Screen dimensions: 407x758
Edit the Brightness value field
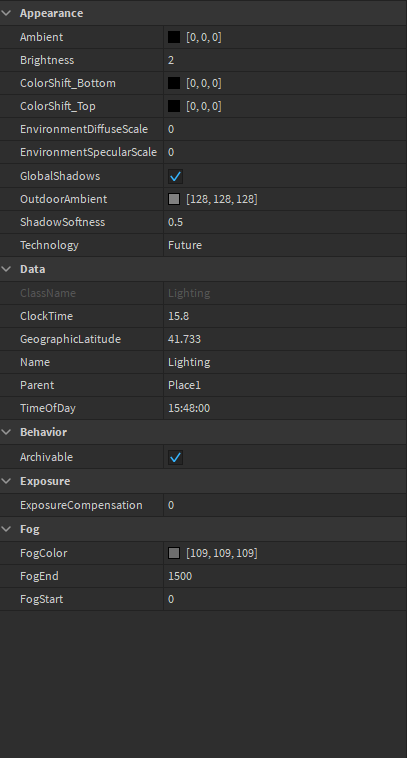tap(285, 60)
